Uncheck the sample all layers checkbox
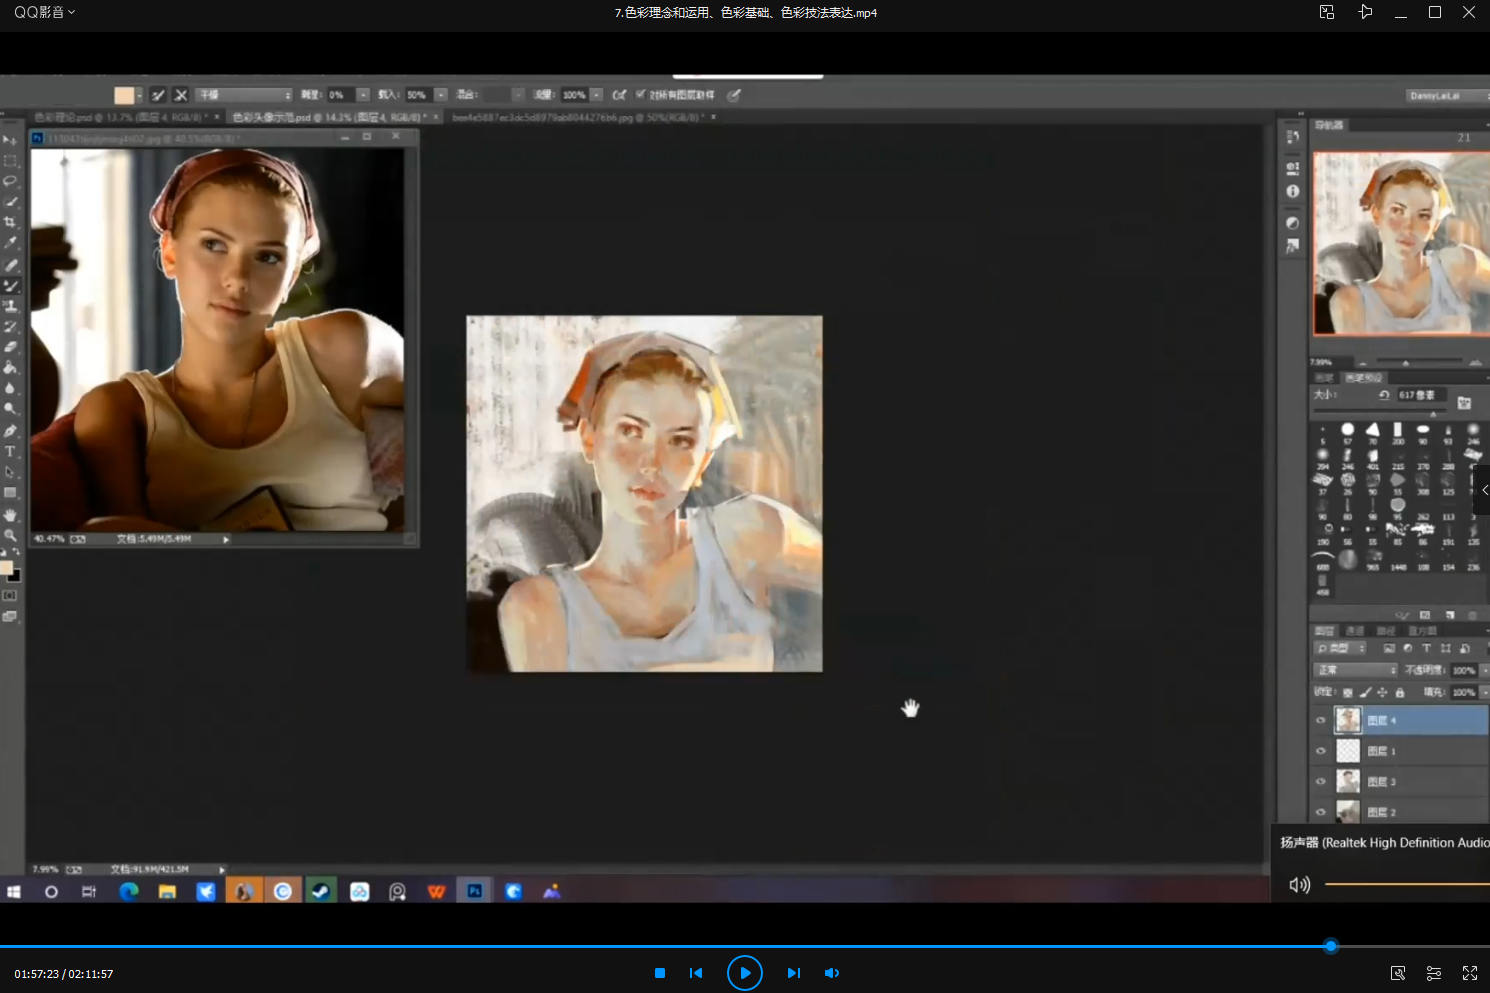 tap(641, 95)
